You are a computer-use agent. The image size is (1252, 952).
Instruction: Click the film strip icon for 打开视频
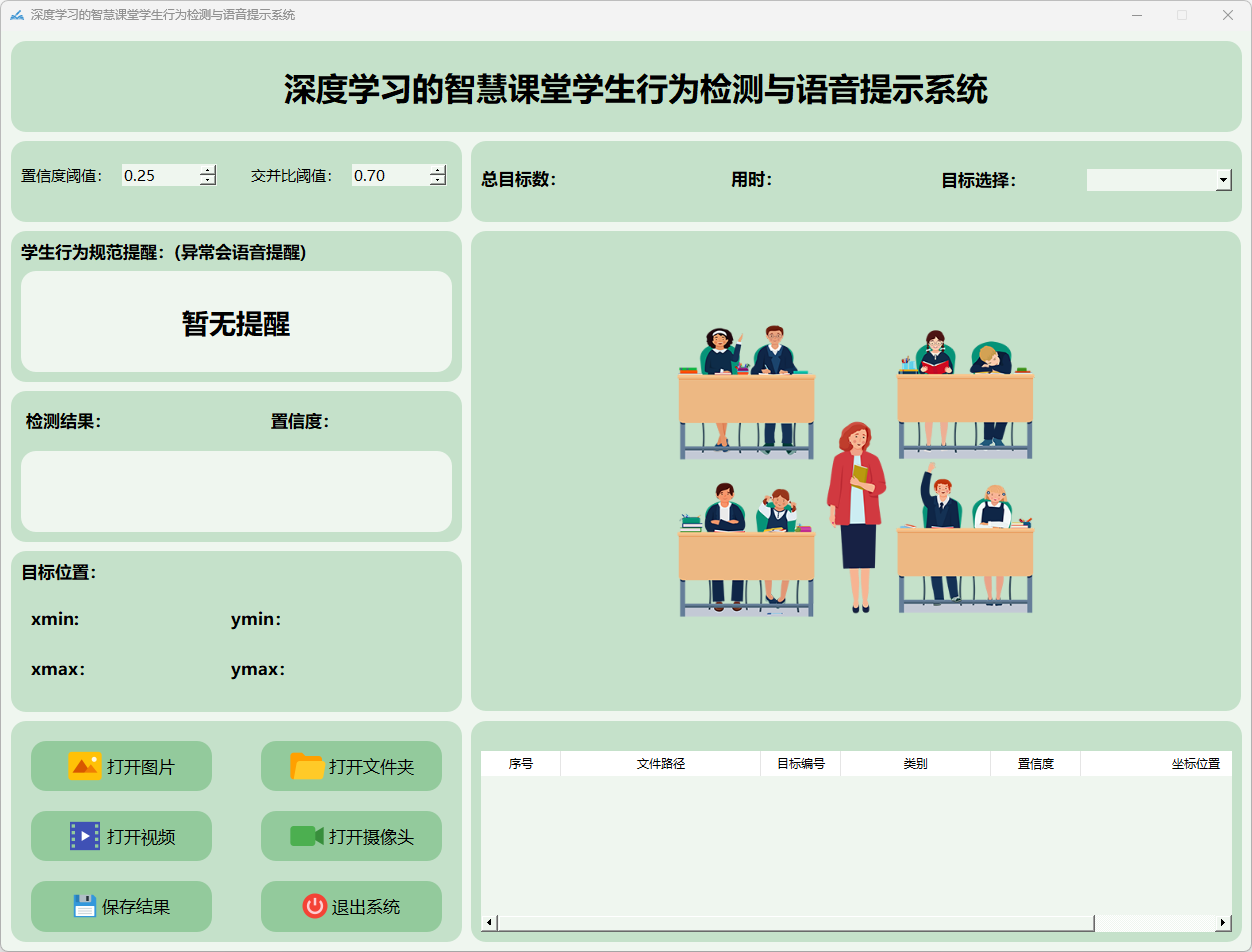pos(85,836)
